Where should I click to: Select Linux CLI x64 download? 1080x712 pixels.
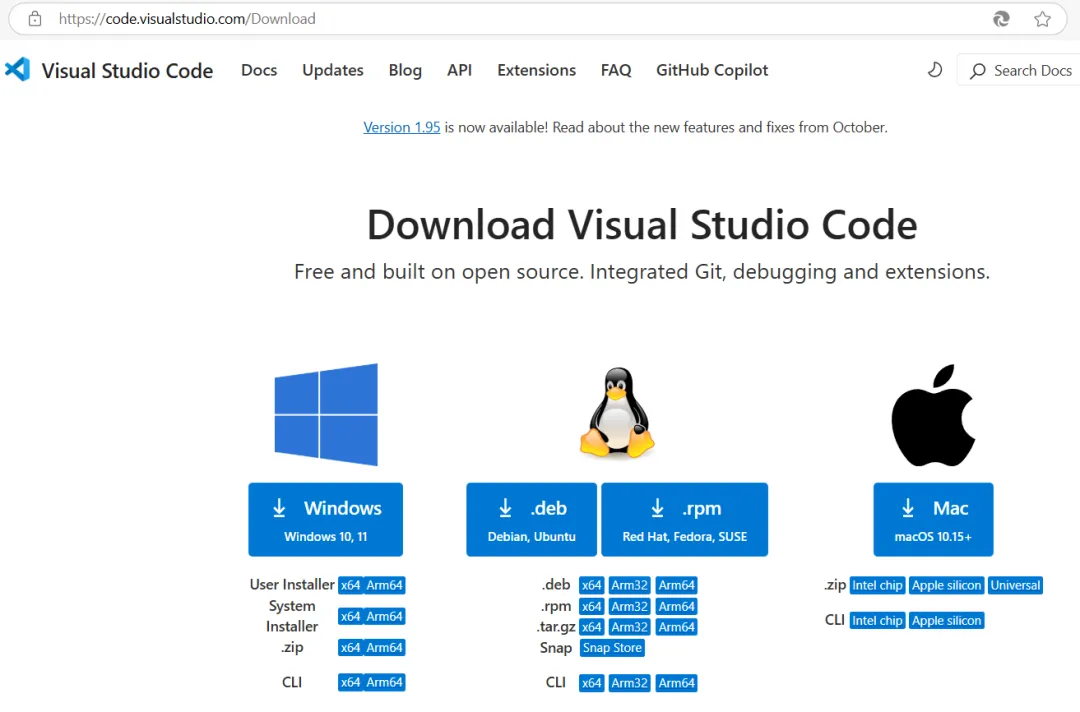click(x=592, y=683)
